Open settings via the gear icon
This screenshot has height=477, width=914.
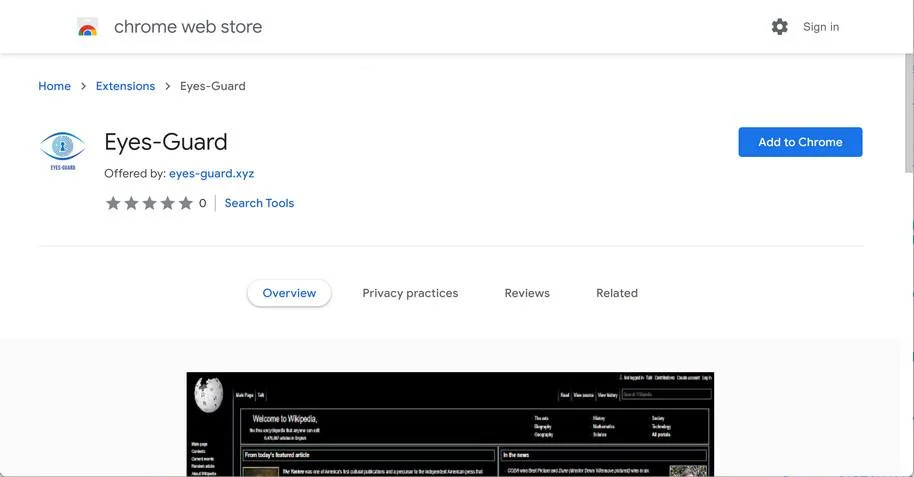click(779, 27)
